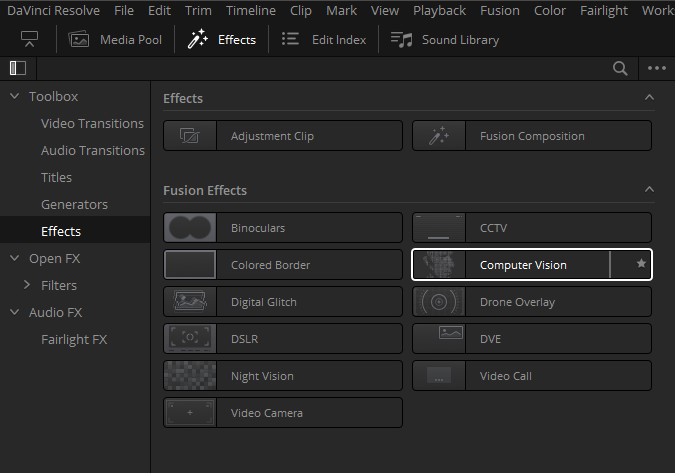
Task: Collapse the Toolbox tree section
Action: coord(14,97)
